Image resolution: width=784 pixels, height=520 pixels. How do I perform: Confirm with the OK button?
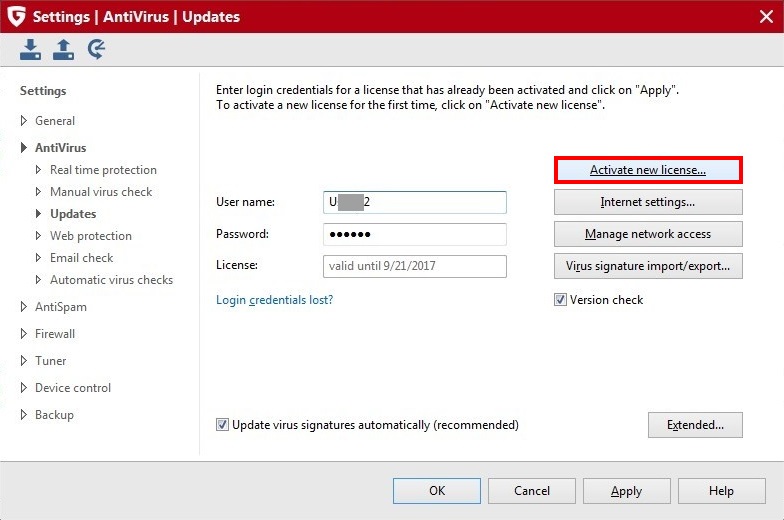click(437, 491)
